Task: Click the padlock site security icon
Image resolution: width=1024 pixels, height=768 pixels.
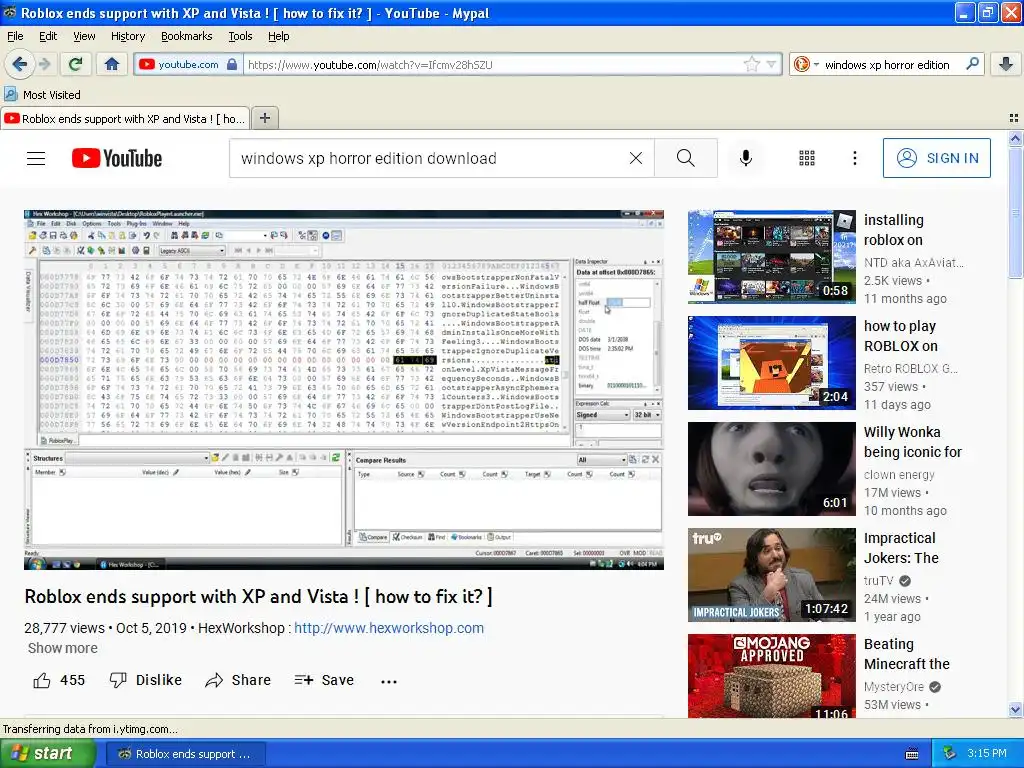Action: coord(232,64)
